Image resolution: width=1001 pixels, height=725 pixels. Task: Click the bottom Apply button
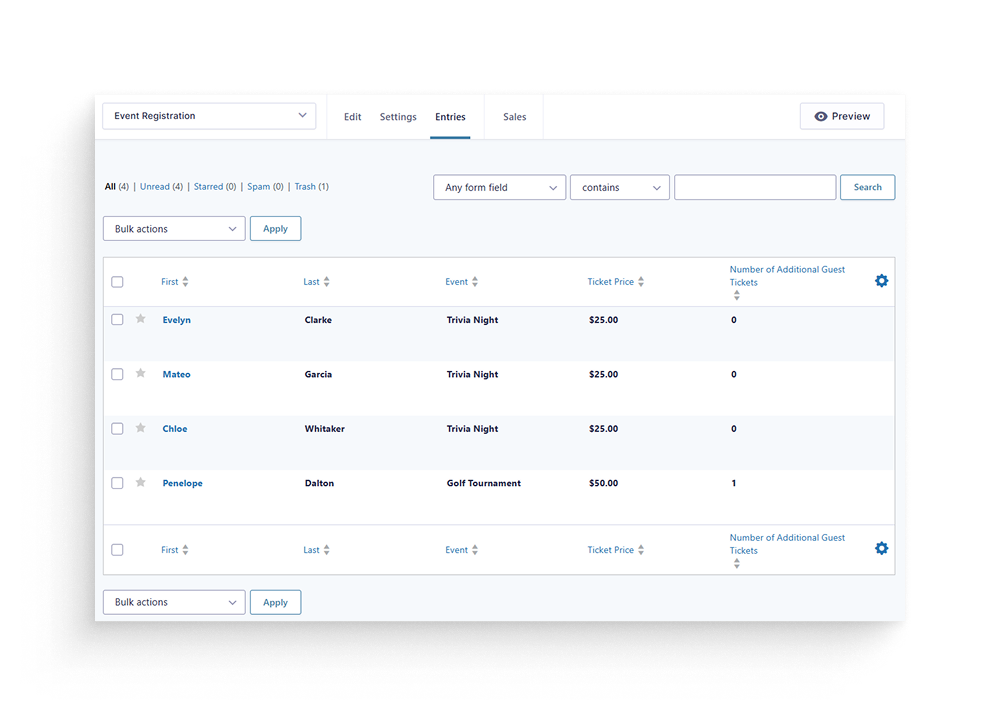click(x=275, y=602)
